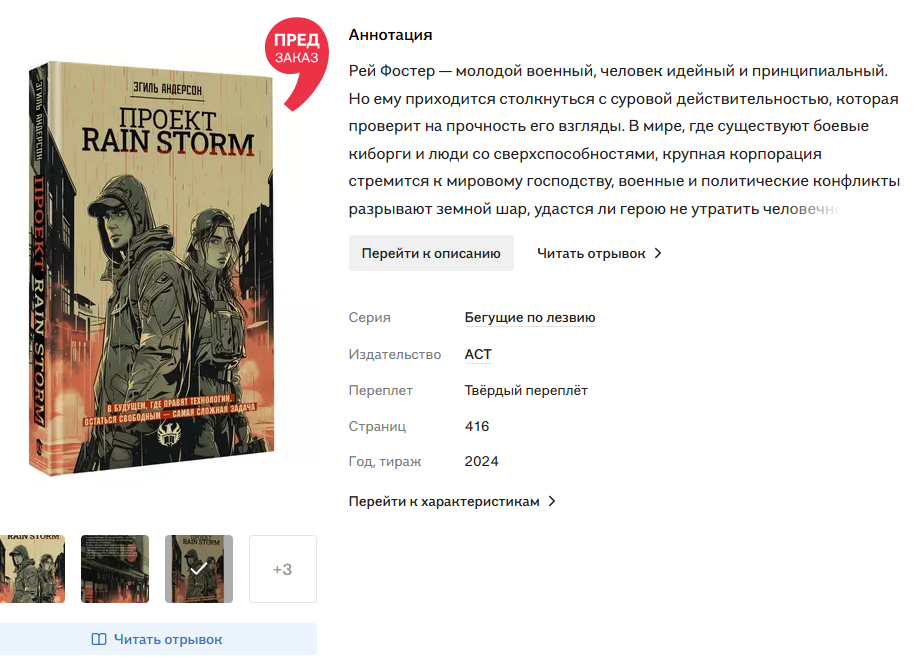Click chevron arrow next to Читать отрывок link
Viewport: 921px width, 662px height.
[658, 253]
